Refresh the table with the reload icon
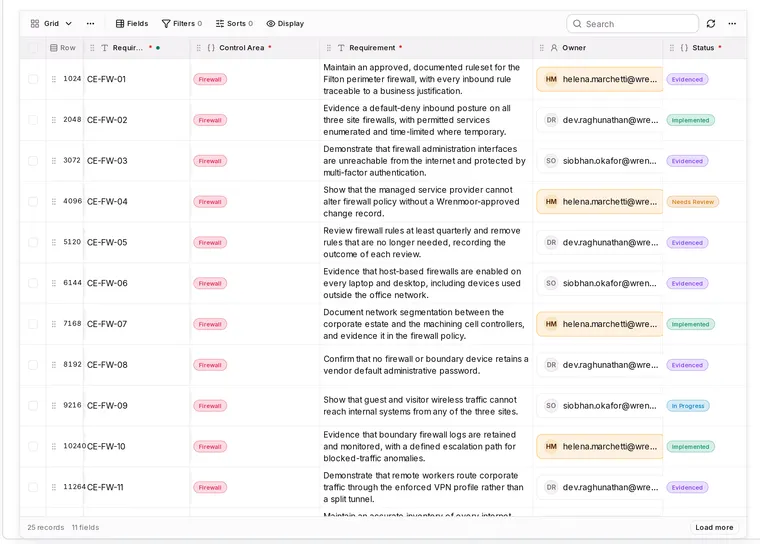This screenshot has width=760, height=544. pyautogui.click(x=711, y=23)
